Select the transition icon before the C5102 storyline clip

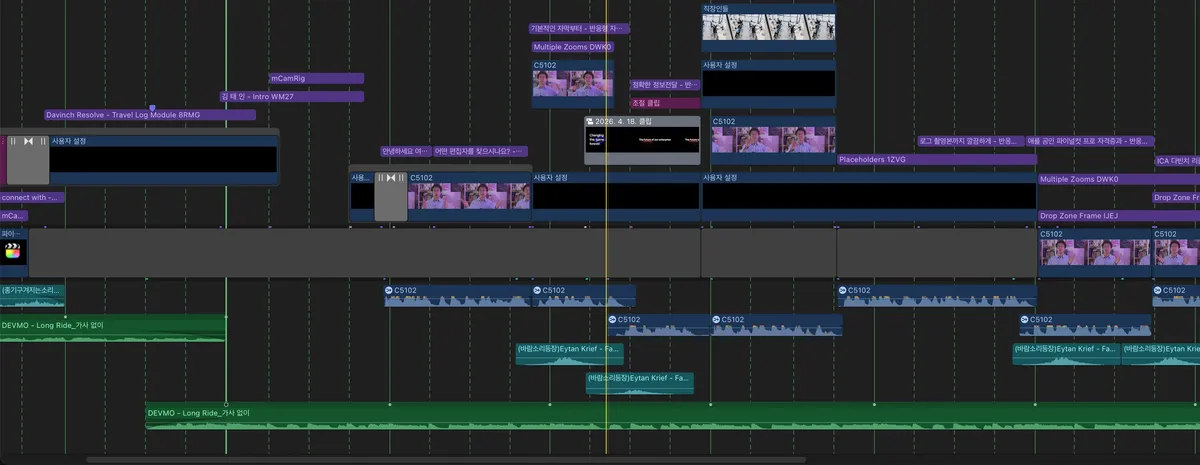(391, 178)
